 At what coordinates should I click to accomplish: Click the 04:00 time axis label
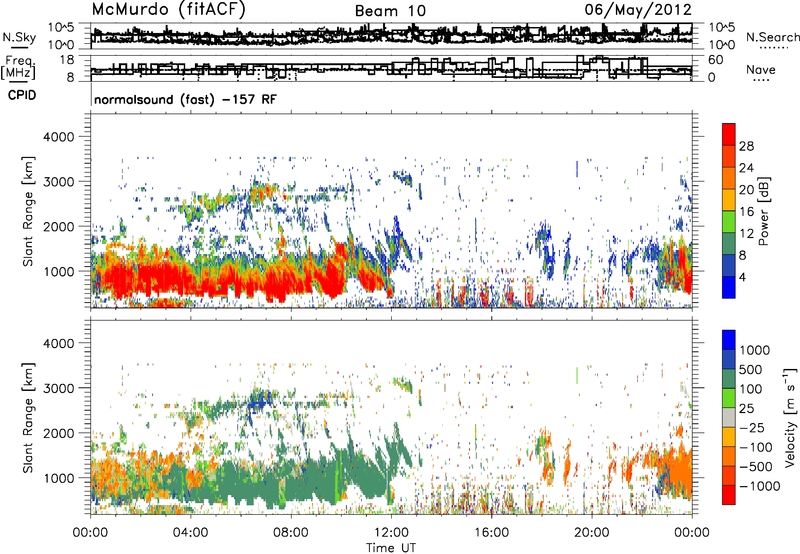point(190,533)
